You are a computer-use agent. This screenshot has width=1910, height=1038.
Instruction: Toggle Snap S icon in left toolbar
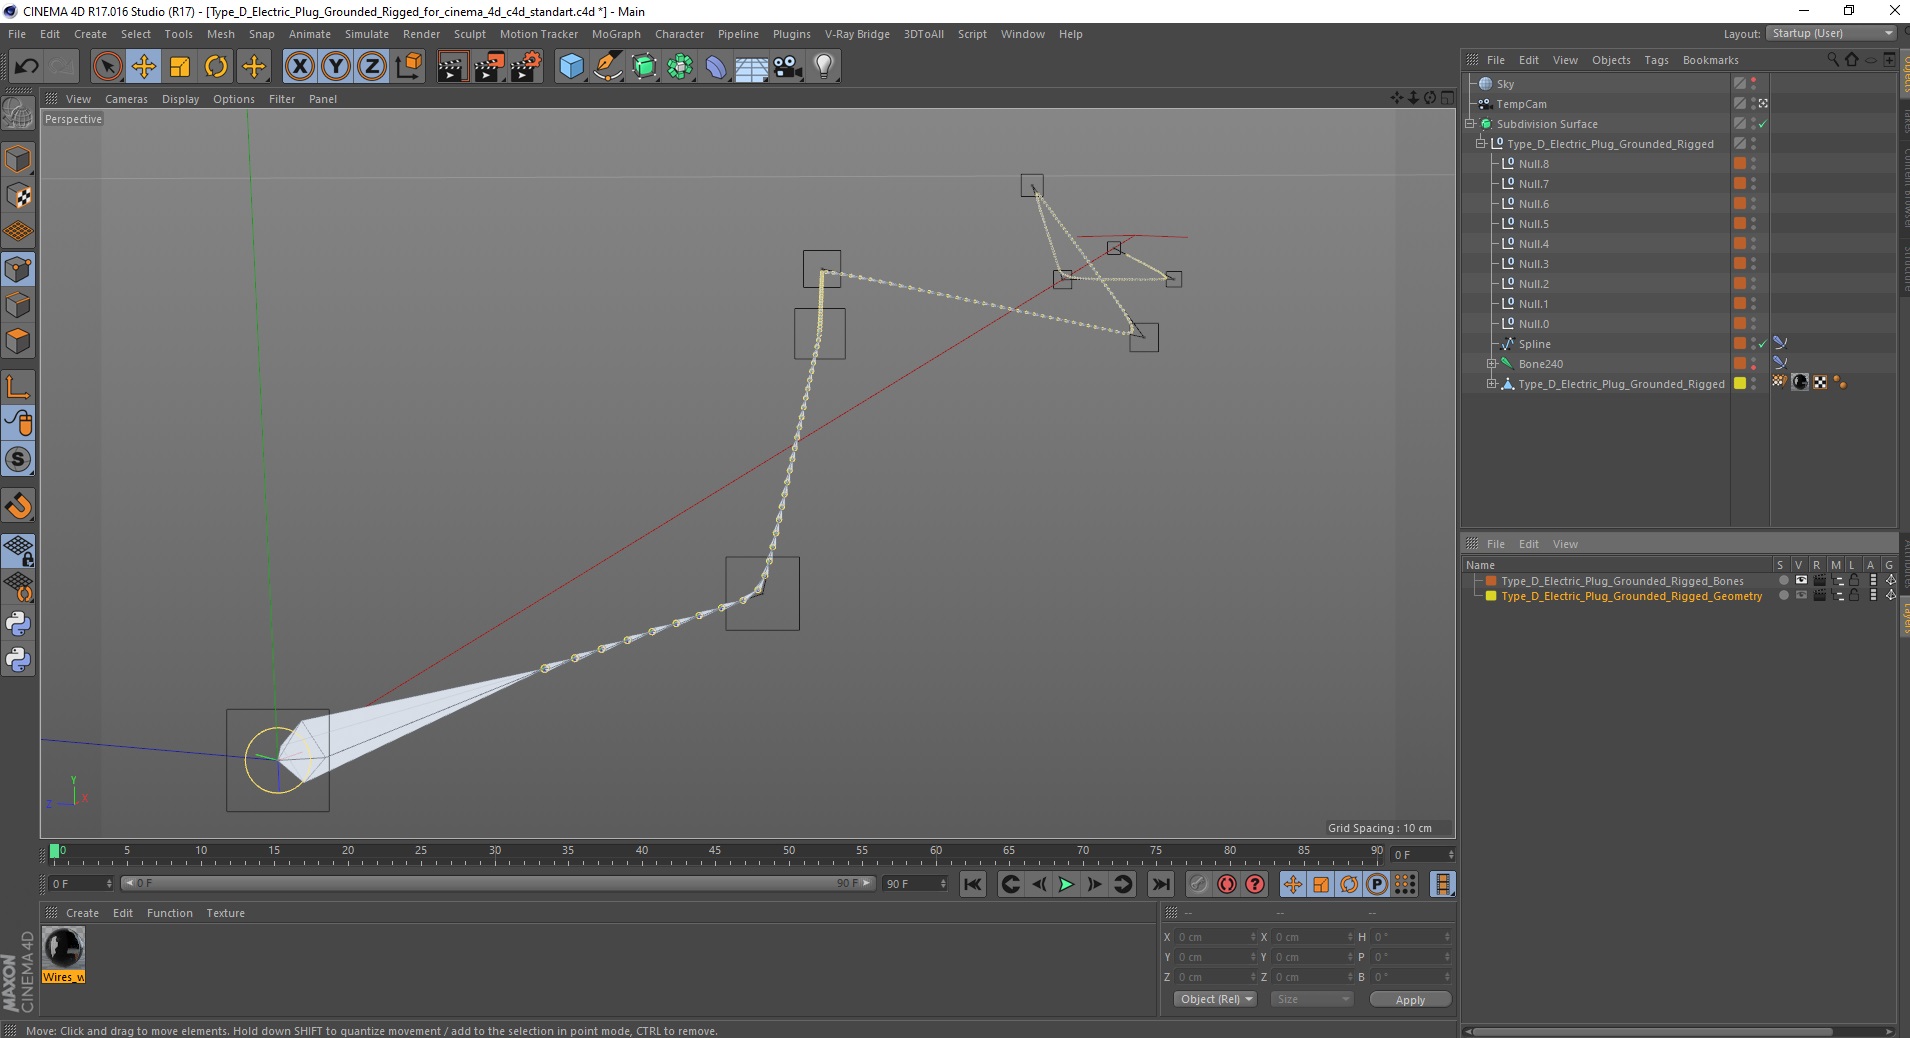[18, 459]
